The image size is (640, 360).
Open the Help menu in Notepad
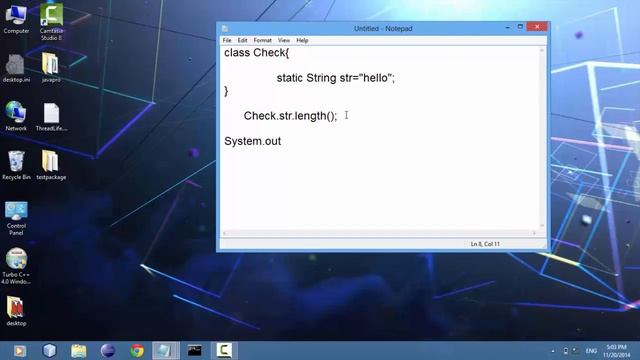coord(302,40)
